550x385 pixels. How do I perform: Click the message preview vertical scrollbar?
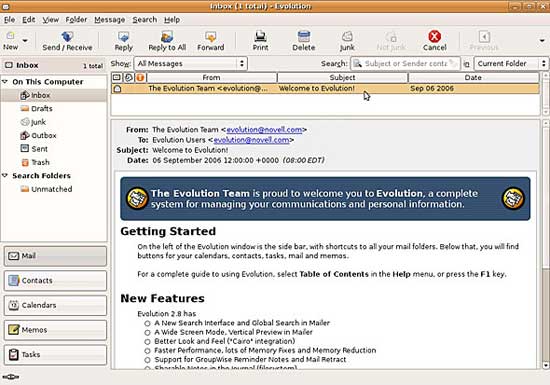(x=545, y=244)
